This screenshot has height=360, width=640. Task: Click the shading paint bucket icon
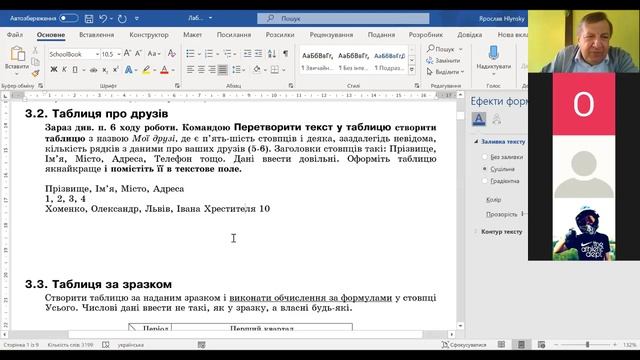pyautogui.click(x=257, y=69)
